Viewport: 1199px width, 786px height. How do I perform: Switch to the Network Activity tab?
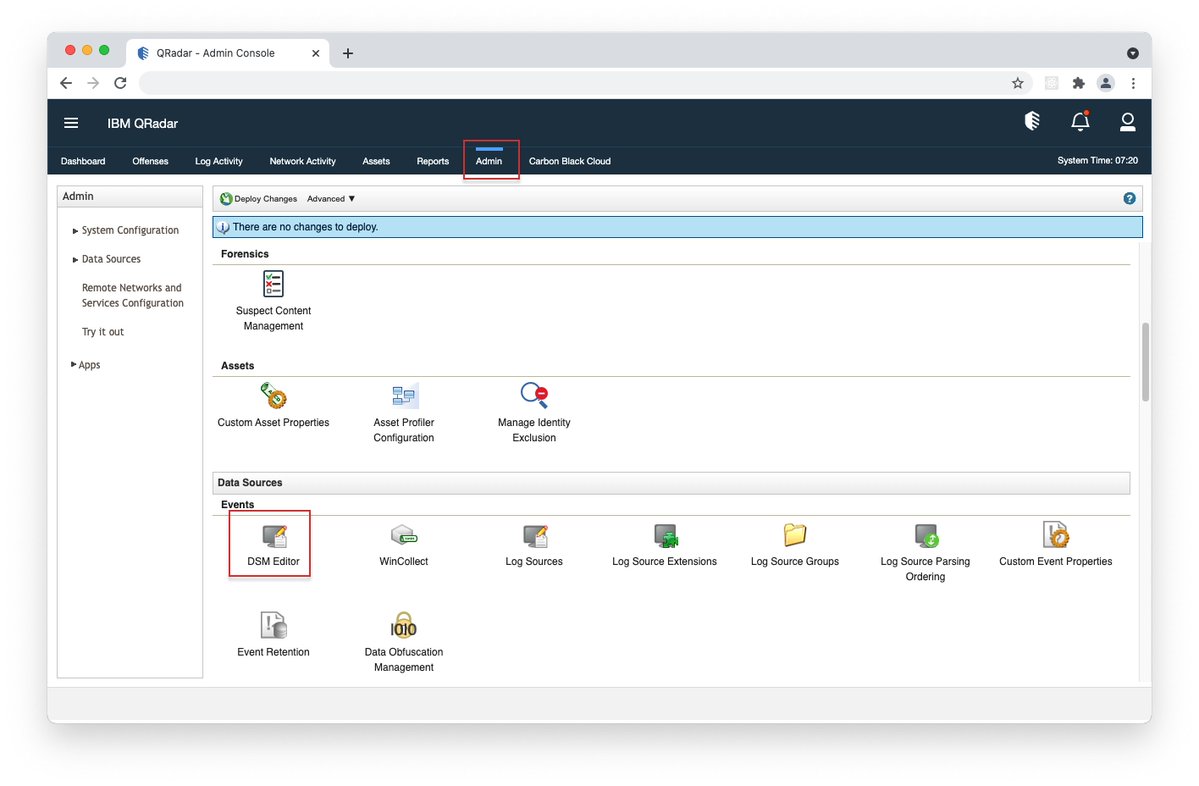pyautogui.click(x=302, y=161)
